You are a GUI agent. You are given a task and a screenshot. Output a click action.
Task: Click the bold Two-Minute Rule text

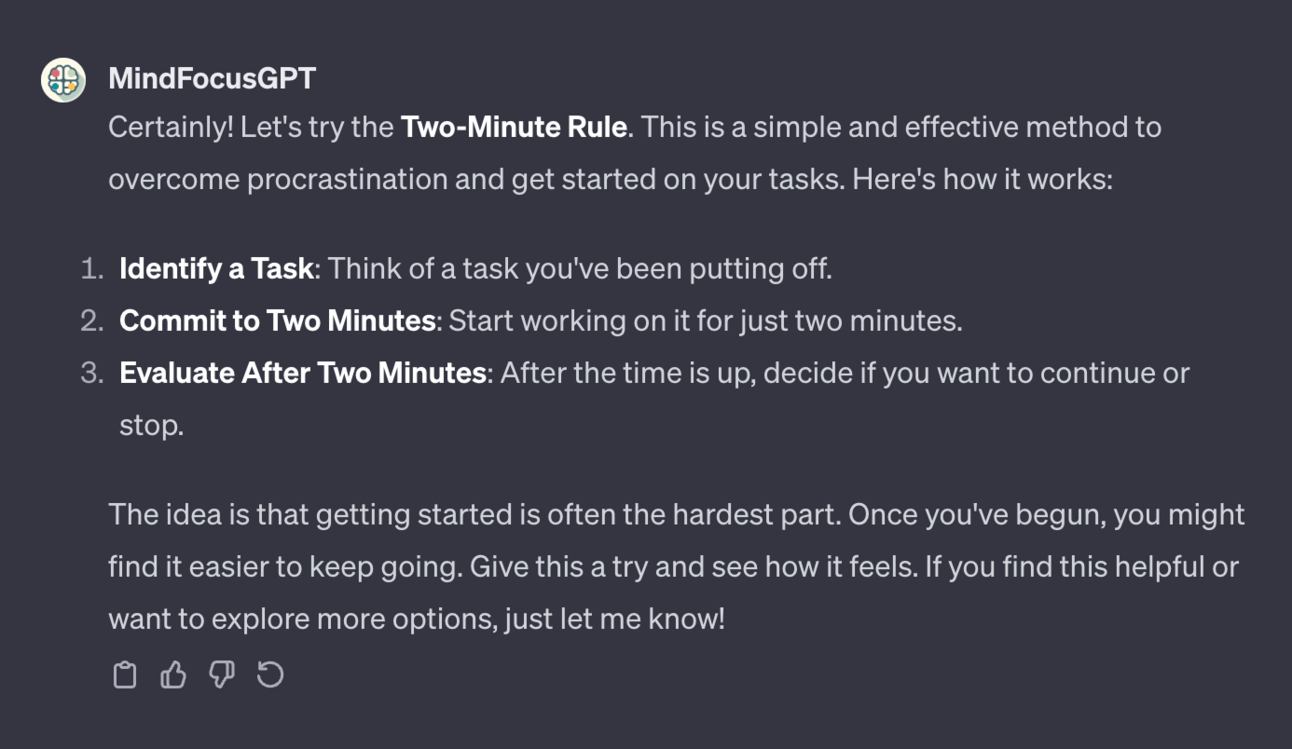(x=514, y=128)
